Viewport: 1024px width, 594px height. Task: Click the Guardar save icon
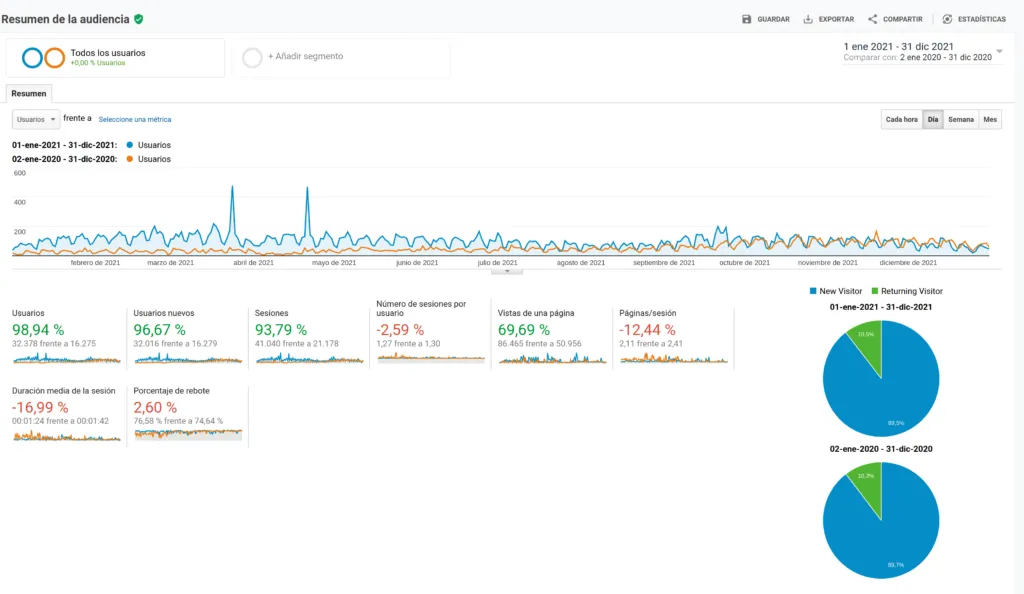point(746,19)
